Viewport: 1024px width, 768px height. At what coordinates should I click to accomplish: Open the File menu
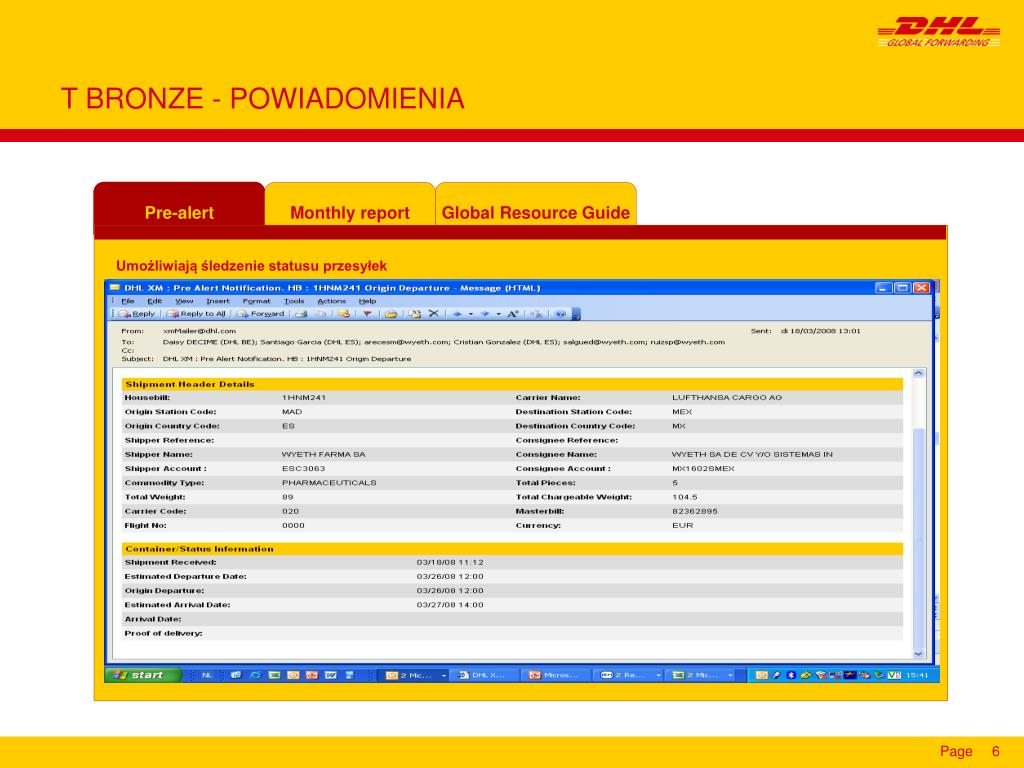click(128, 301)
